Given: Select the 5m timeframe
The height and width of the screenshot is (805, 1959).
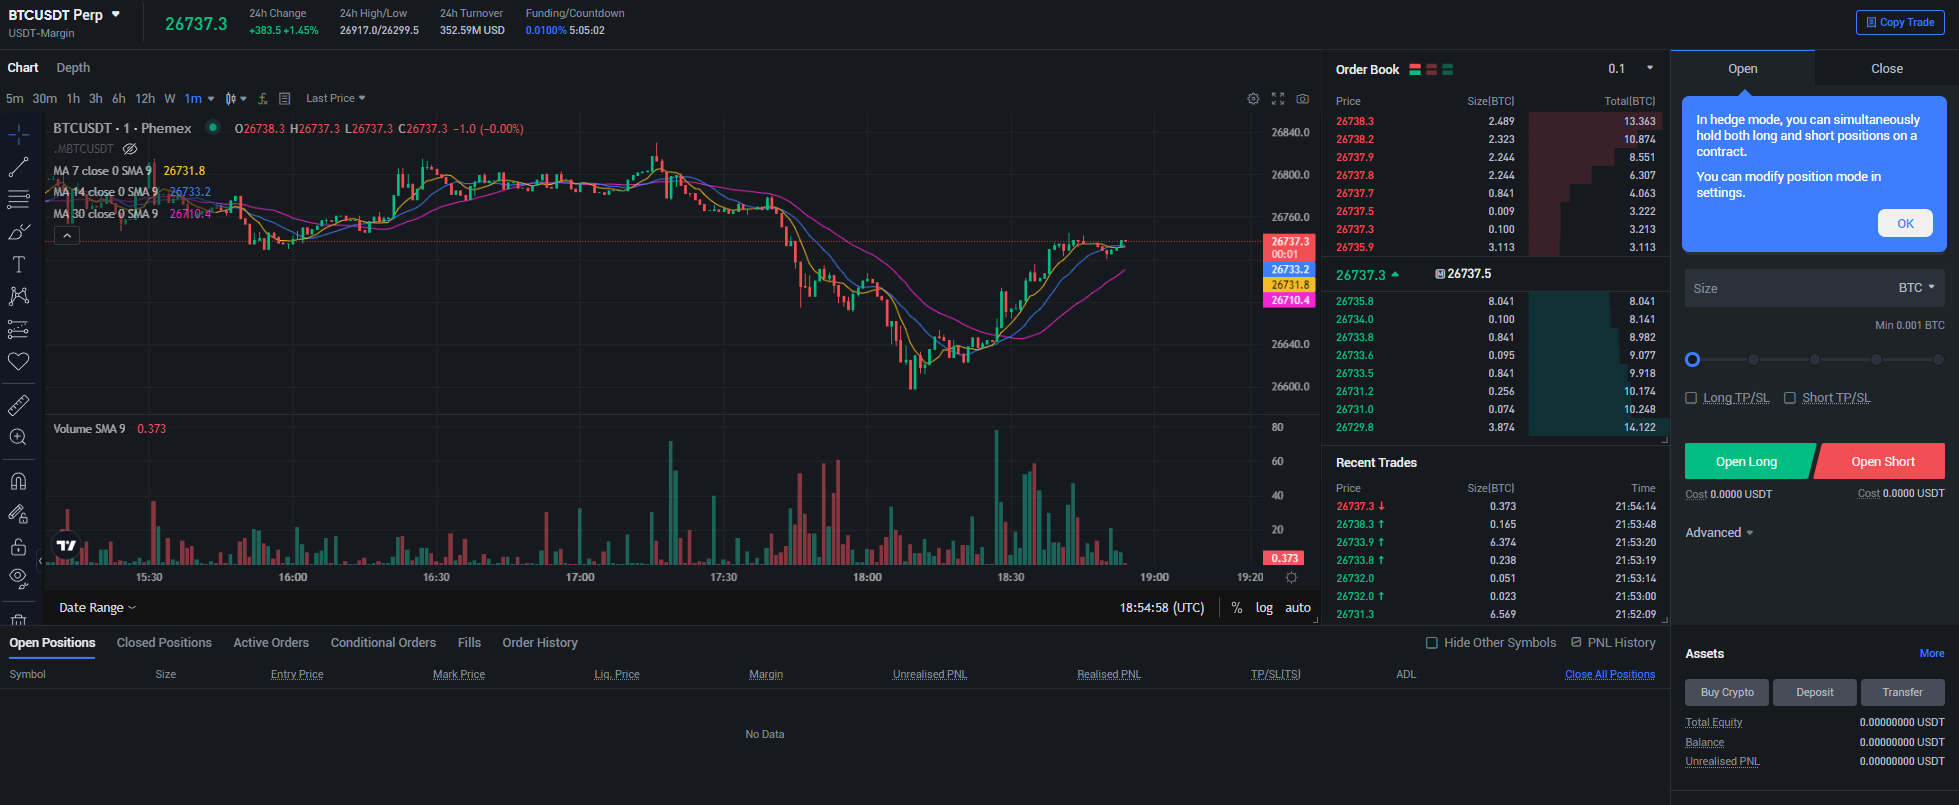Looking at the screenshot, I should (x=14, y=98).
